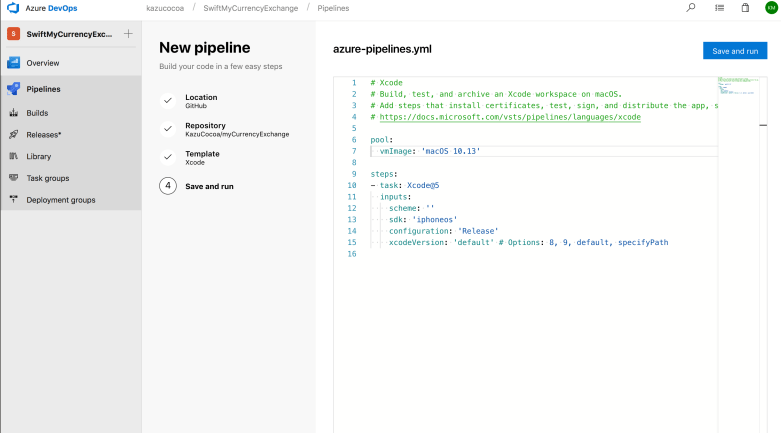Screen dimensions: 781x433
Task: Open the search magnifier icon
Action: coord(691,7)
